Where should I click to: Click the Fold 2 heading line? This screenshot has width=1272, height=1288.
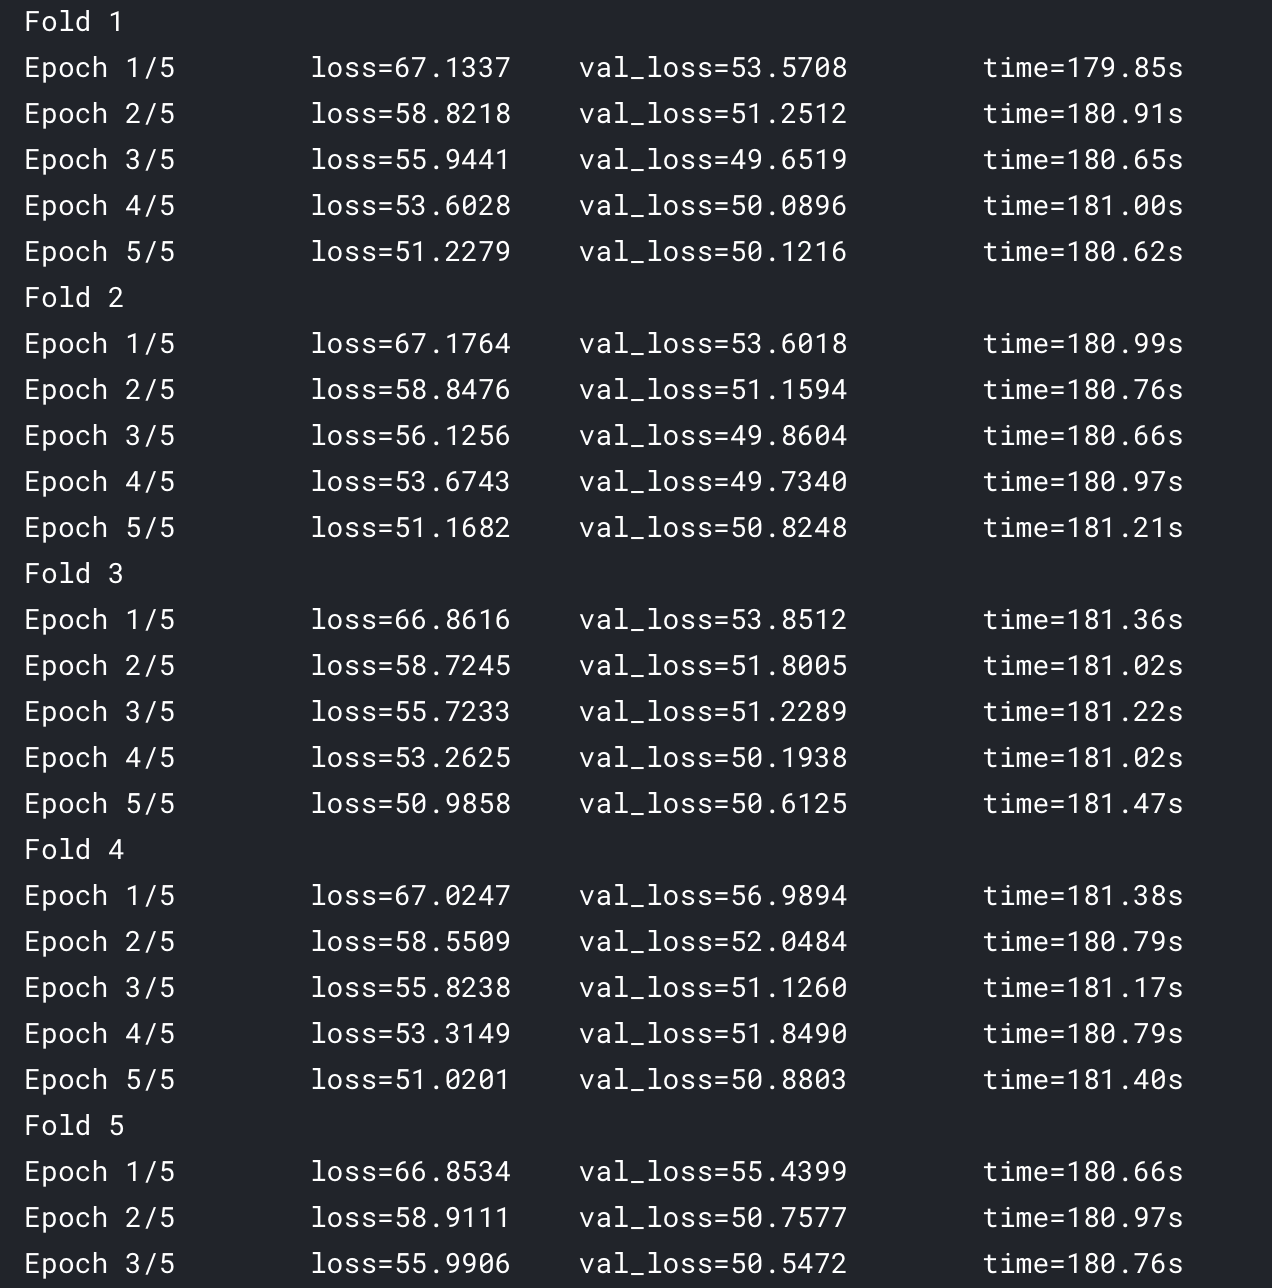(x=73, y=298)
